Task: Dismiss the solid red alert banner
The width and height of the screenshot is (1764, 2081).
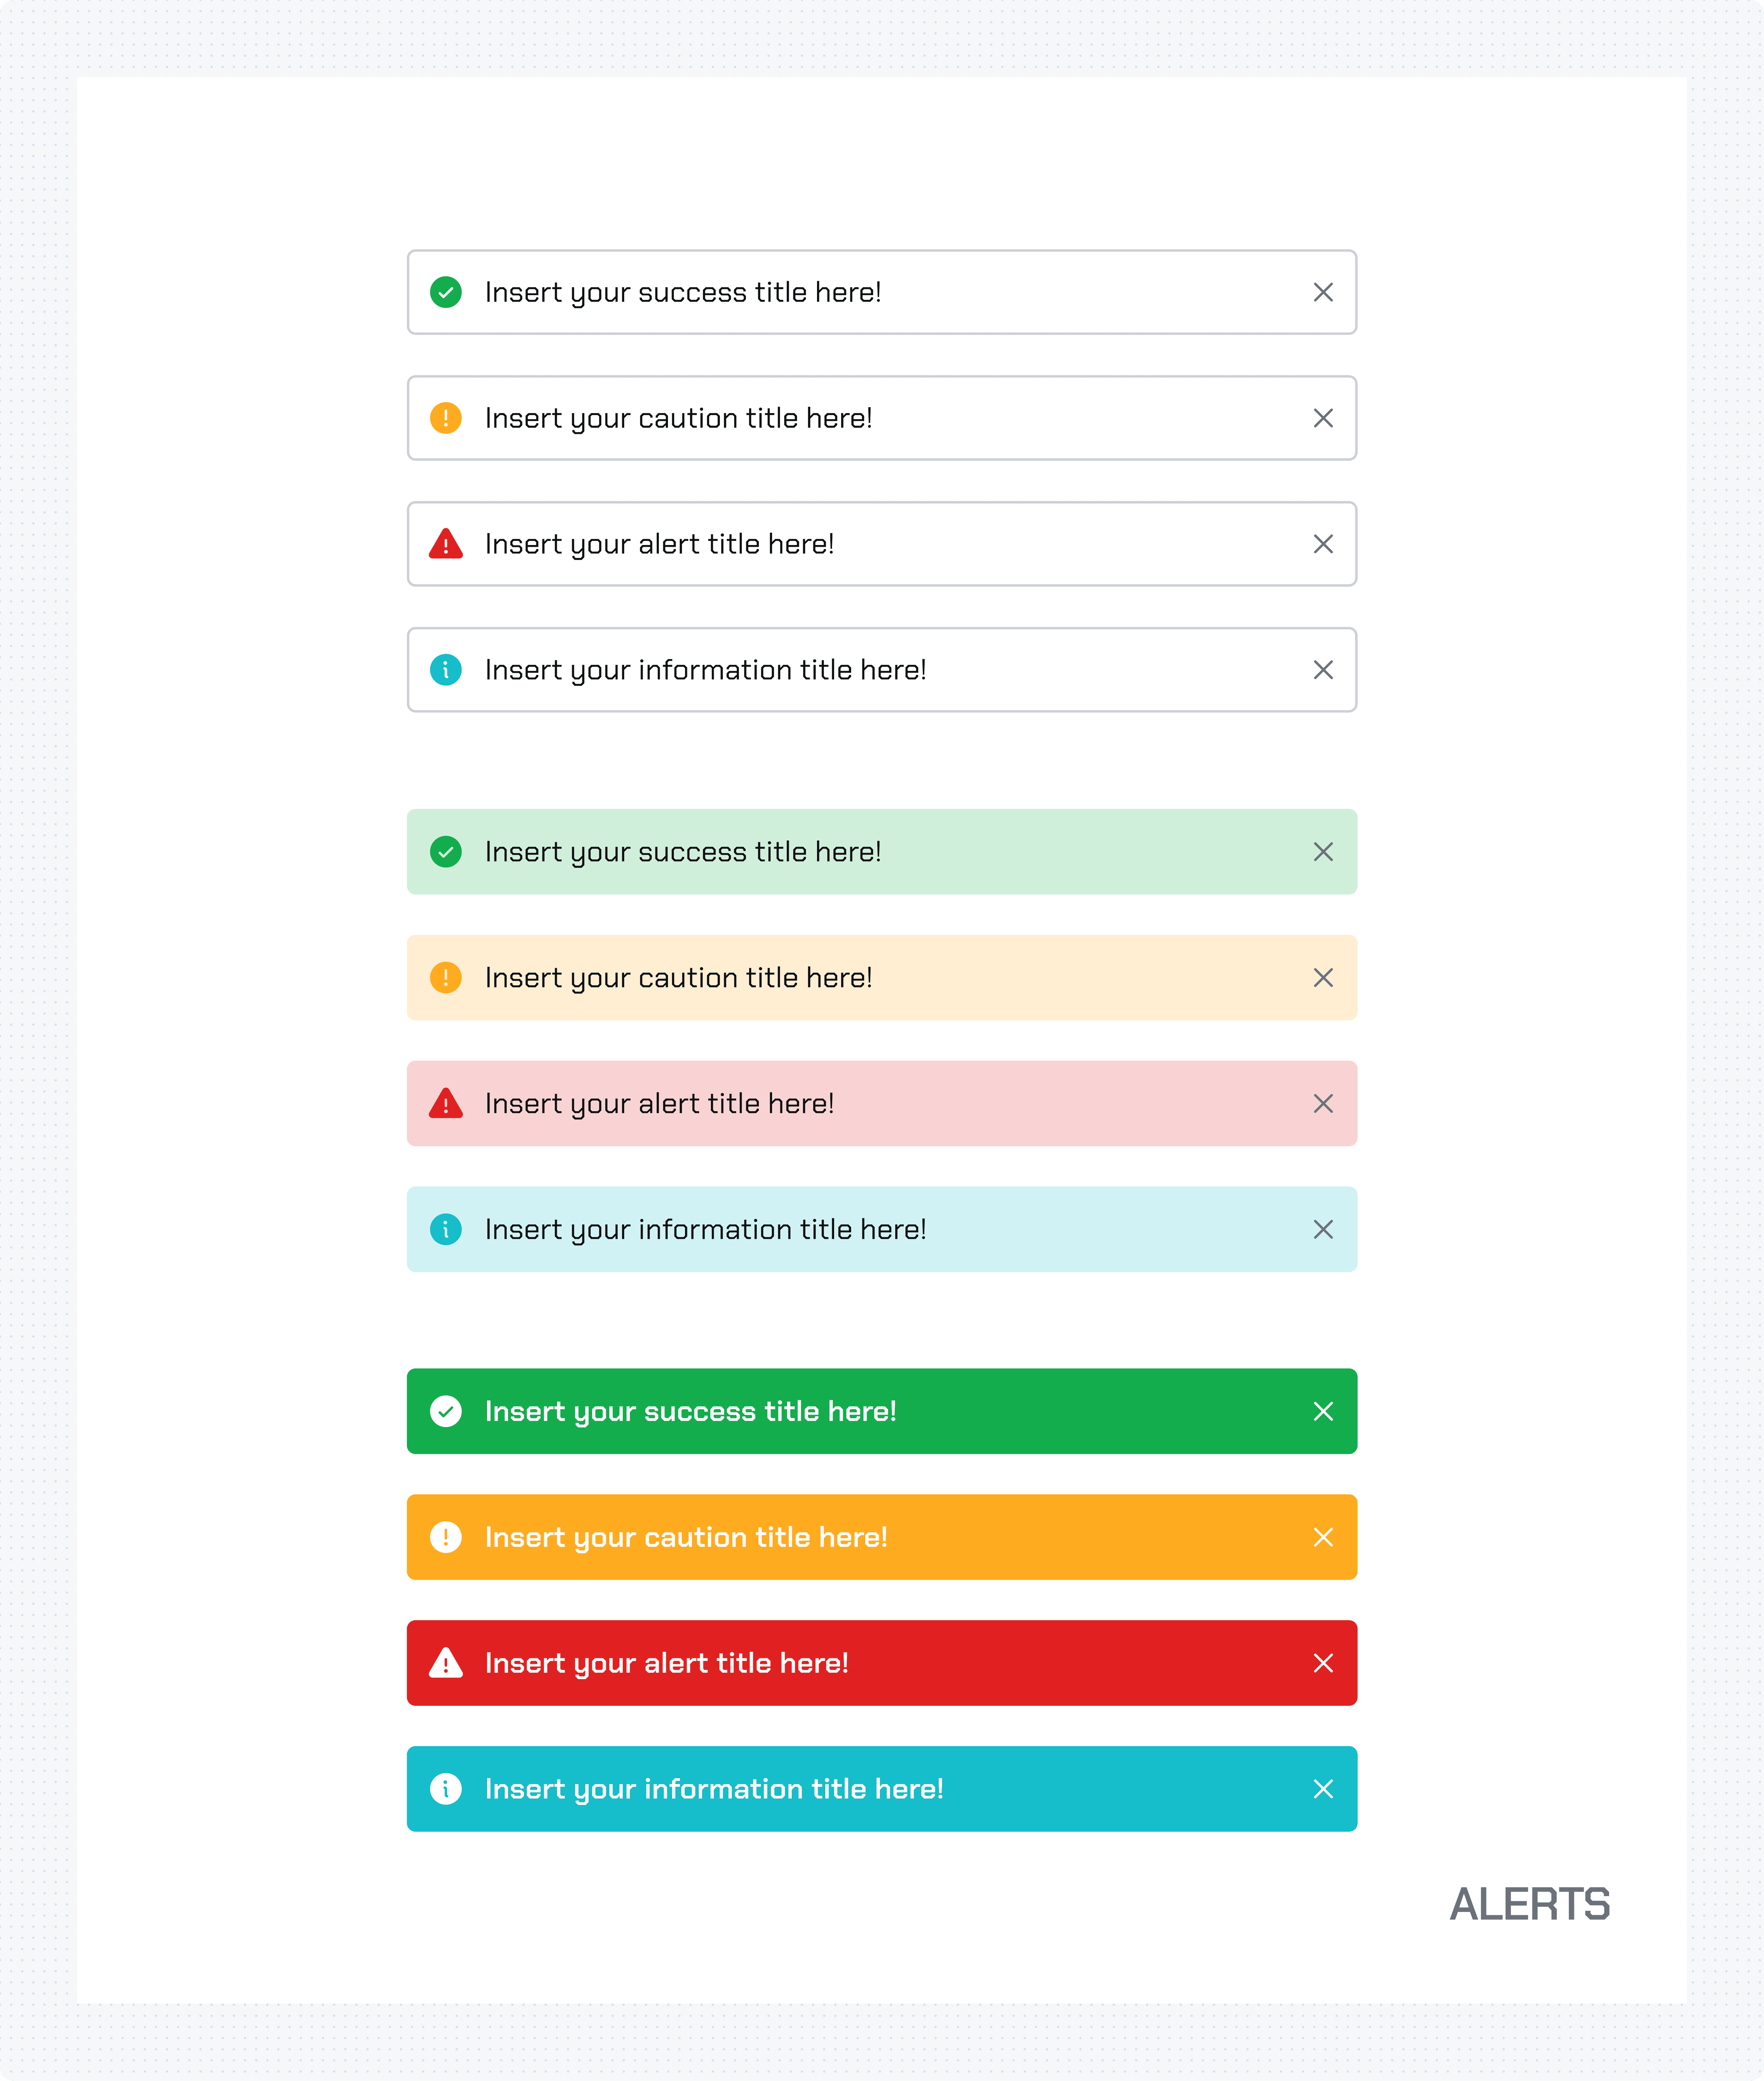Action: (x=1323, y=1663)
